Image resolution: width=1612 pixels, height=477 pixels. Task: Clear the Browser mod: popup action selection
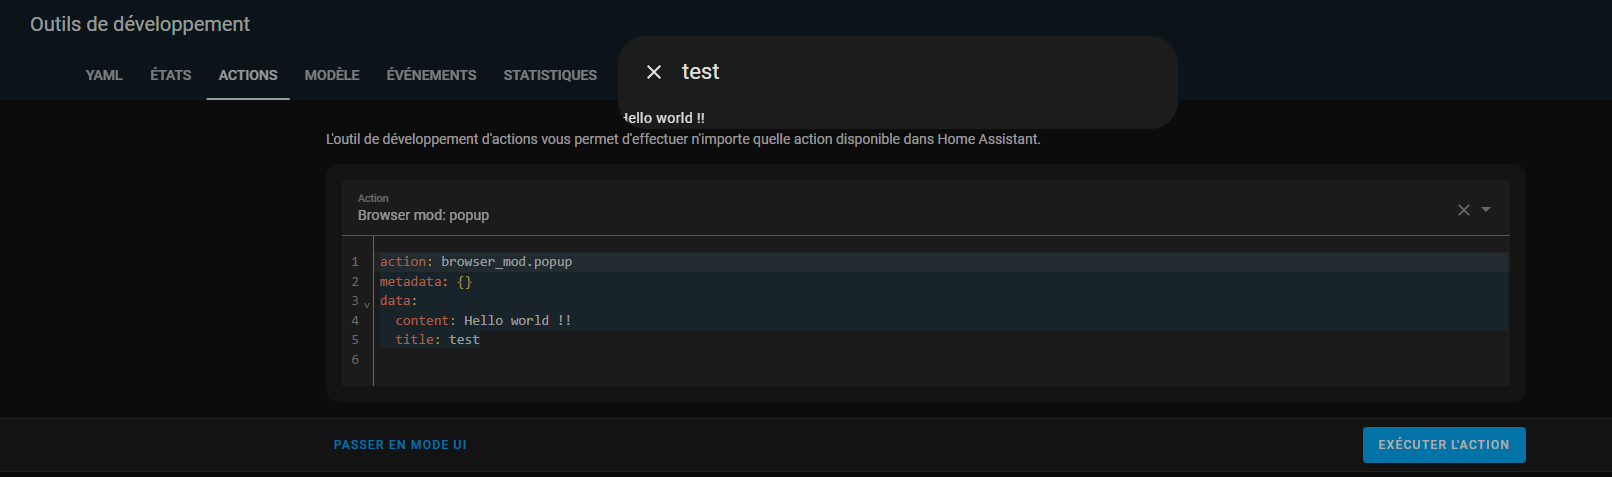[1463, 210]
